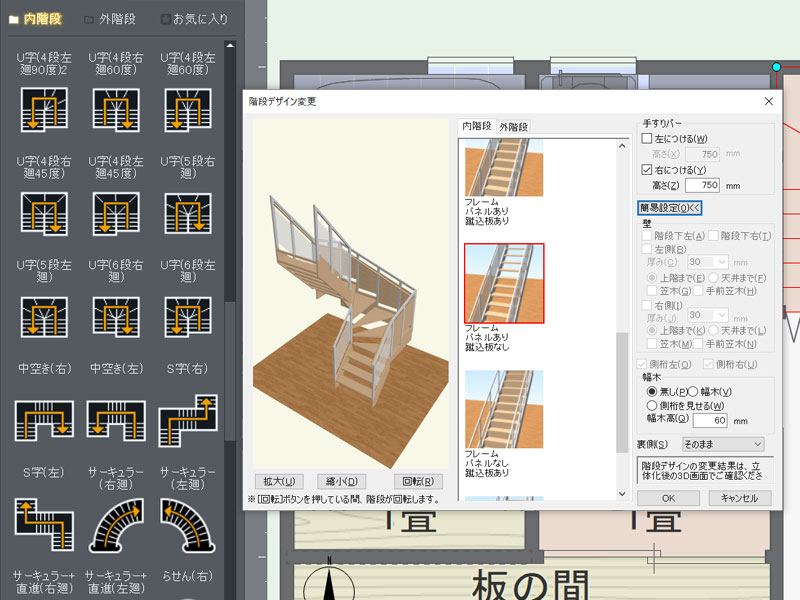The image size is (800, 600).
Task: Enable the 左につける handrail checkbox
Action: point(645,138)
